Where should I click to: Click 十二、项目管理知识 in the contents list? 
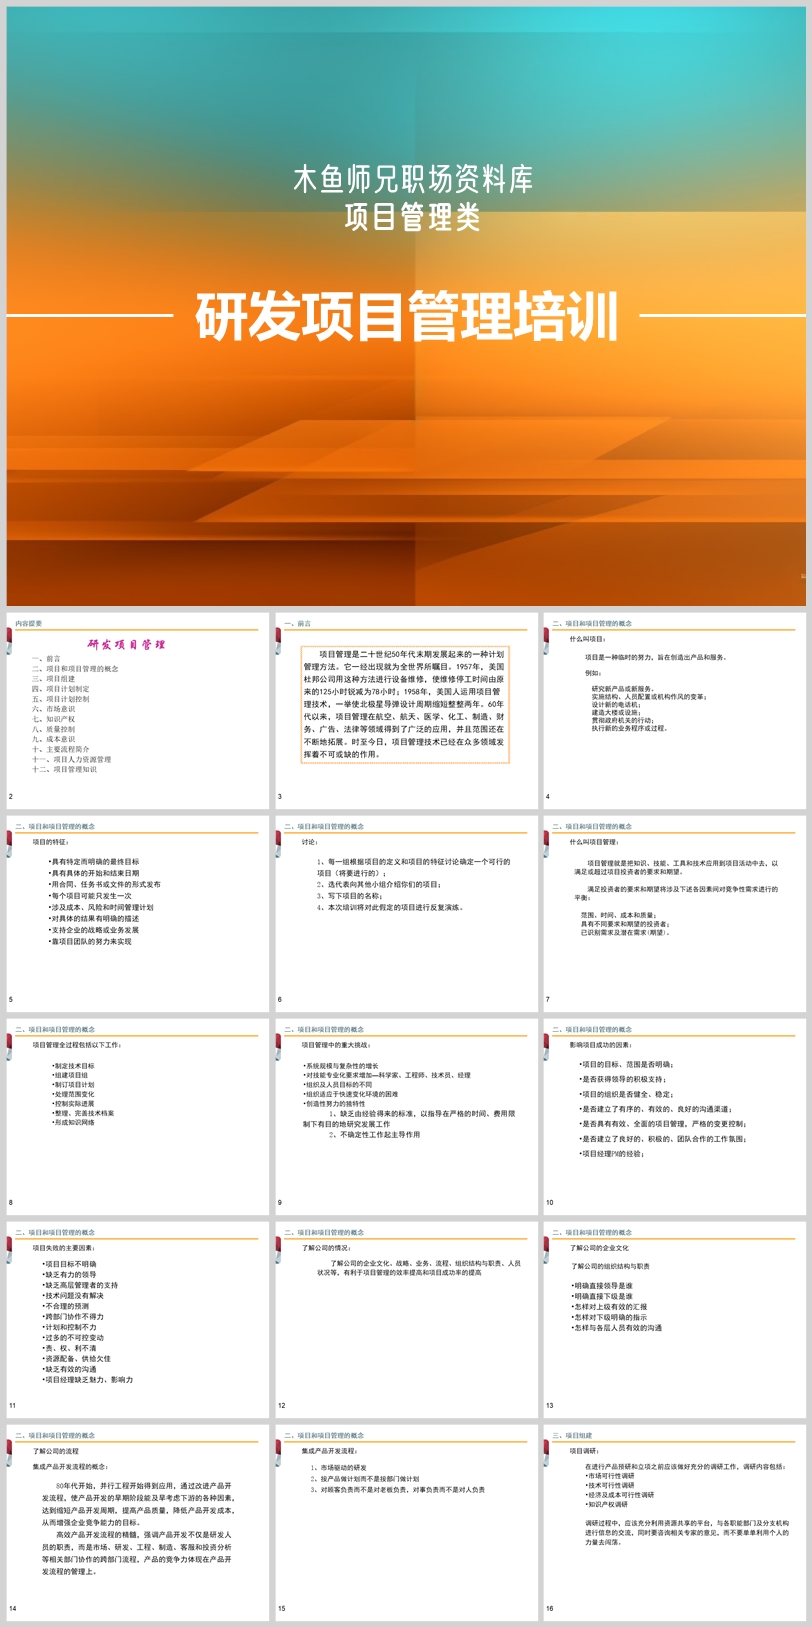(65, 770)
